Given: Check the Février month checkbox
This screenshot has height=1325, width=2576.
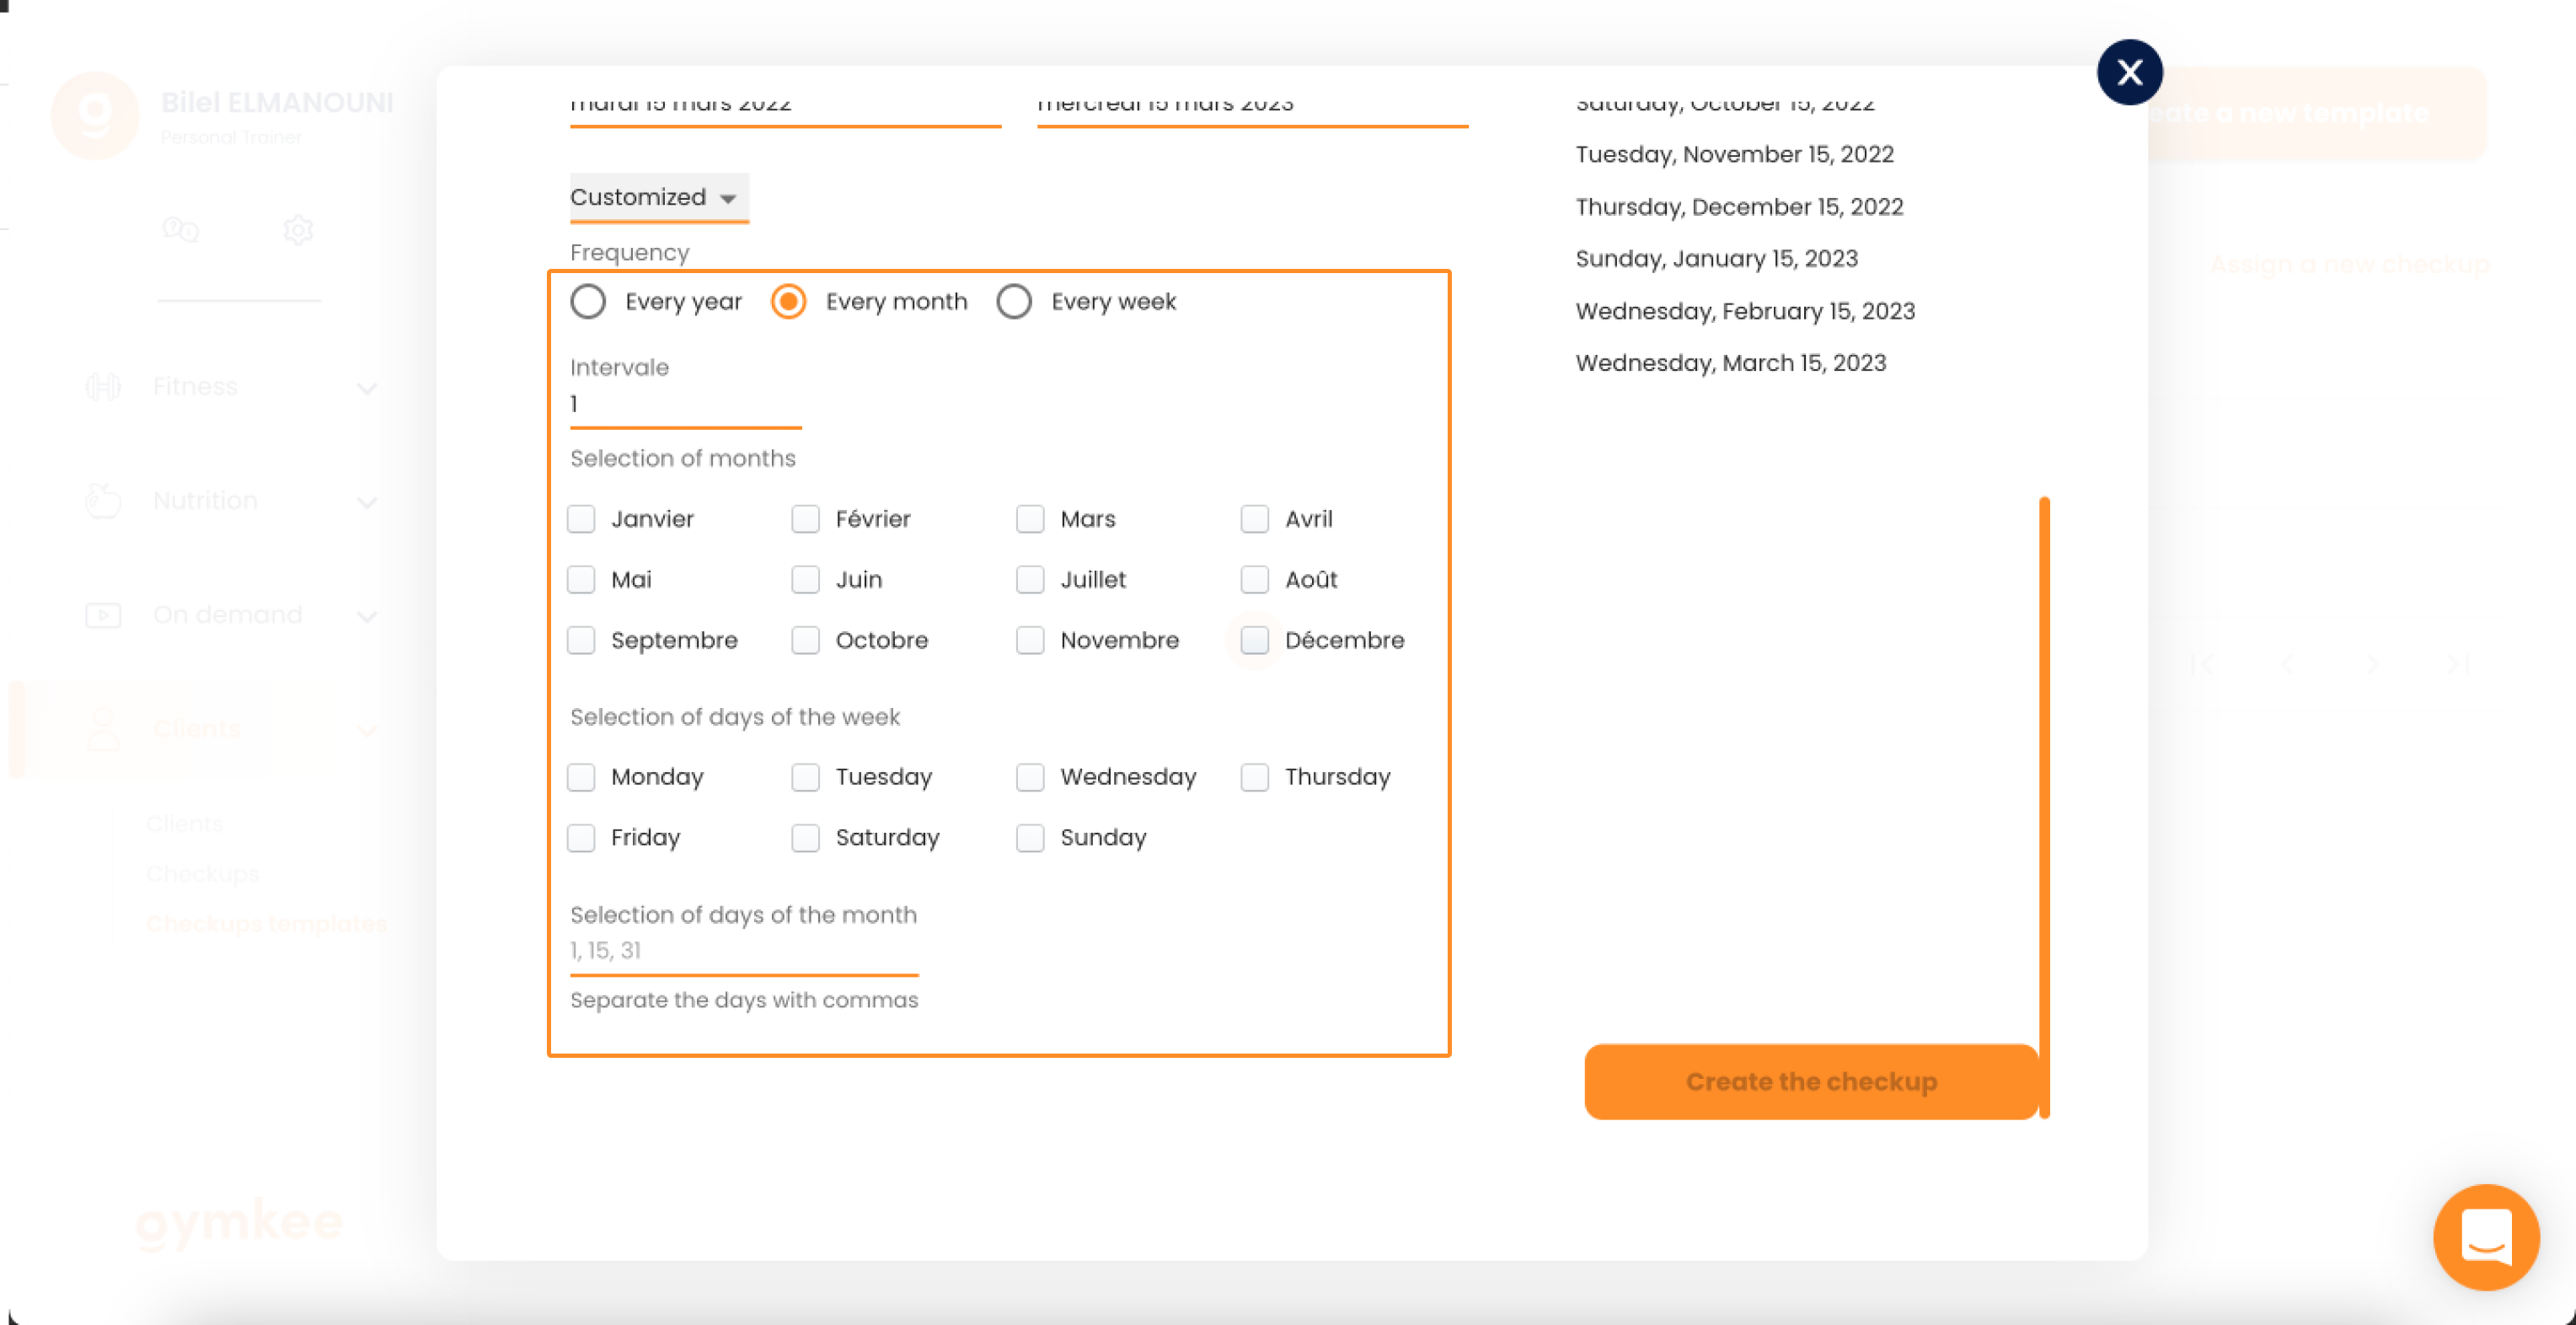Looking at the screenshot, I should coord(806,519).
